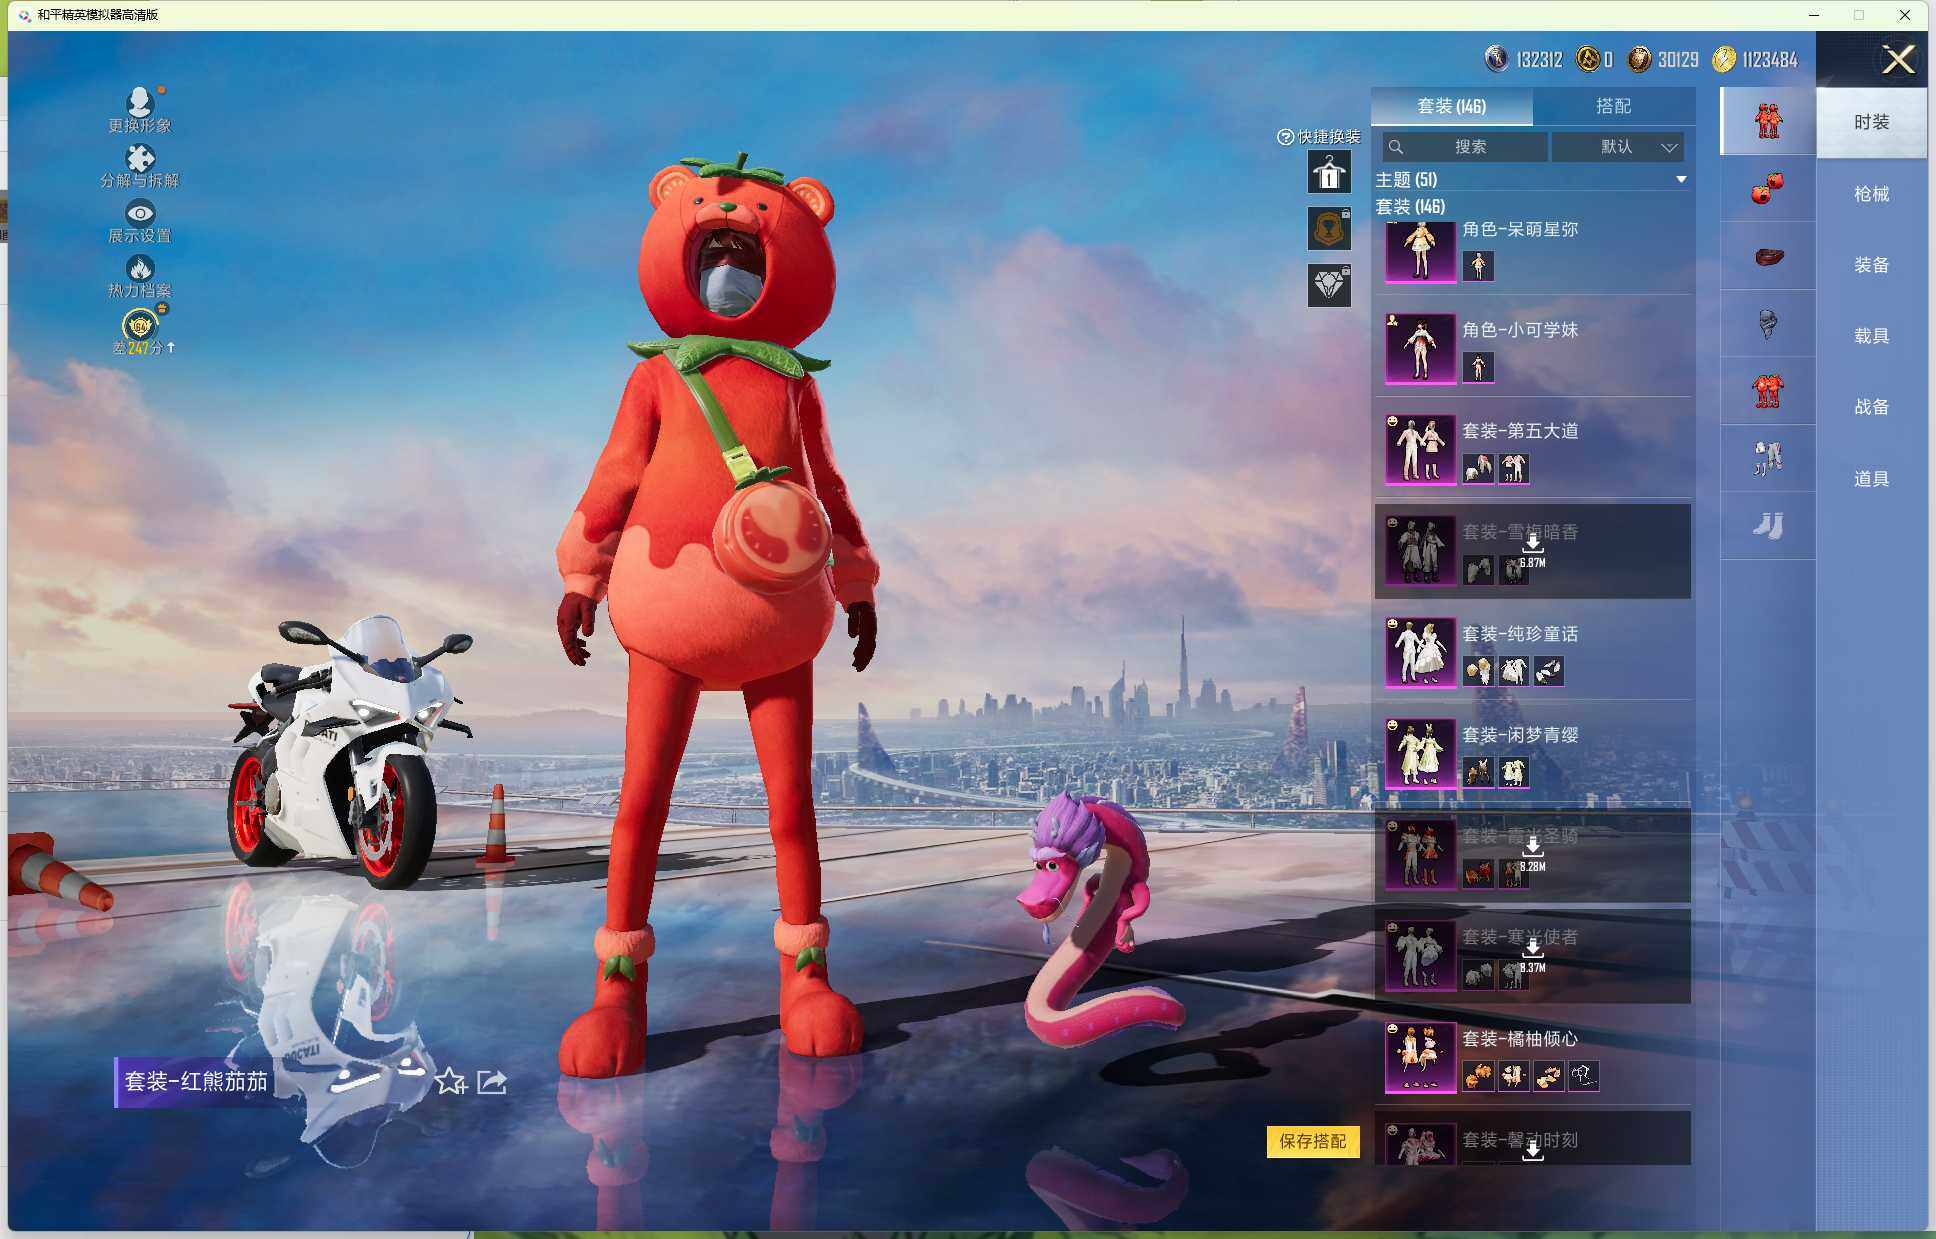Select the locked diamond quick outfit slot
Viewport: 1936px width, 1239px height.
1329,286
